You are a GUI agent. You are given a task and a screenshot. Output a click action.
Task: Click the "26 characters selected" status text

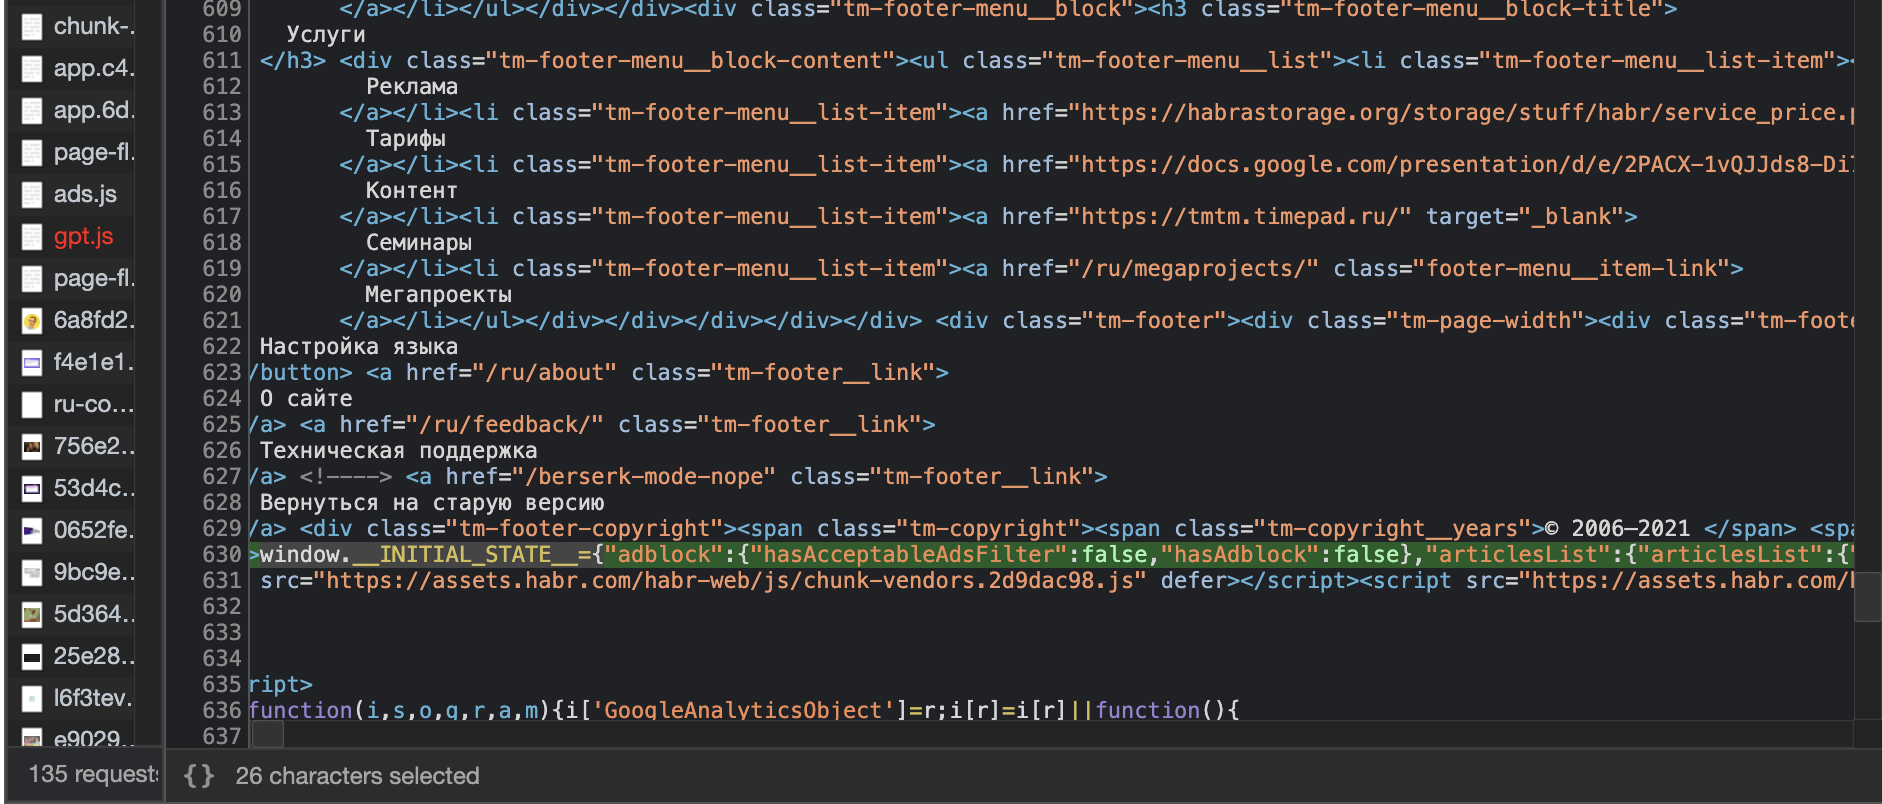pos(357,776)
